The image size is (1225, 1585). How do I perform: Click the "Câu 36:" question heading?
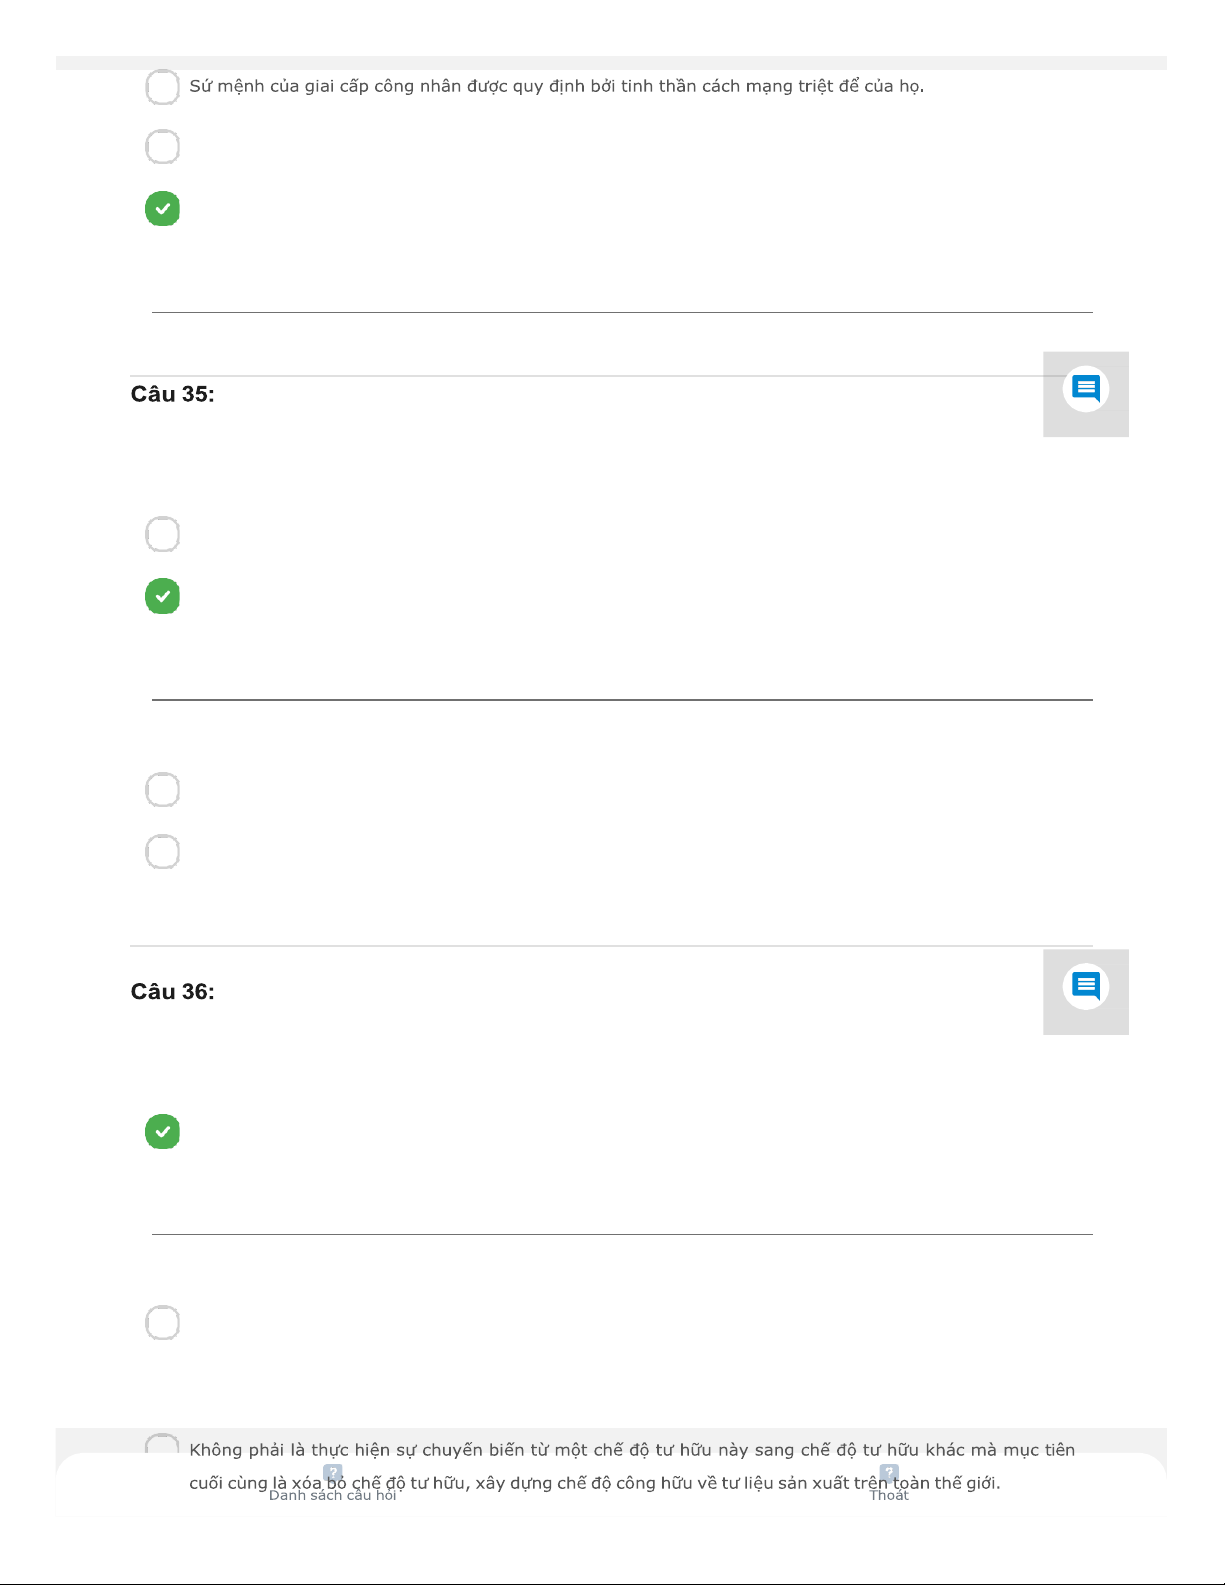[x=172, y=991]
